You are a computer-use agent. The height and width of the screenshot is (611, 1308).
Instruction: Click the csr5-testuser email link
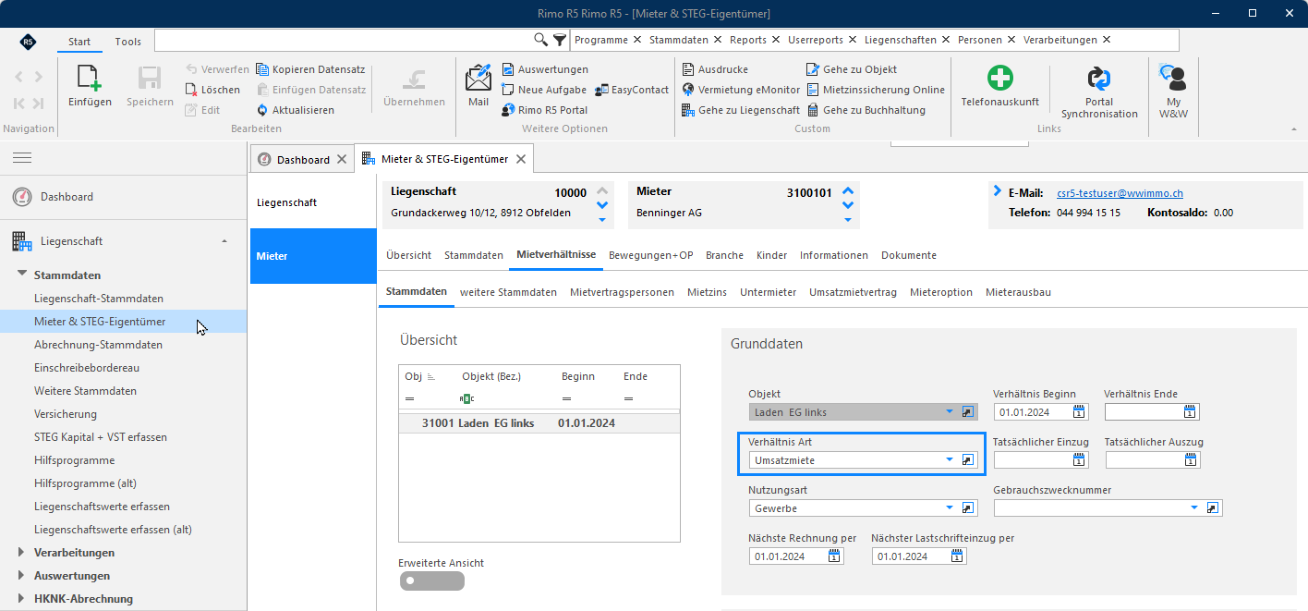pyautogui.click(x=1119, y=193)
